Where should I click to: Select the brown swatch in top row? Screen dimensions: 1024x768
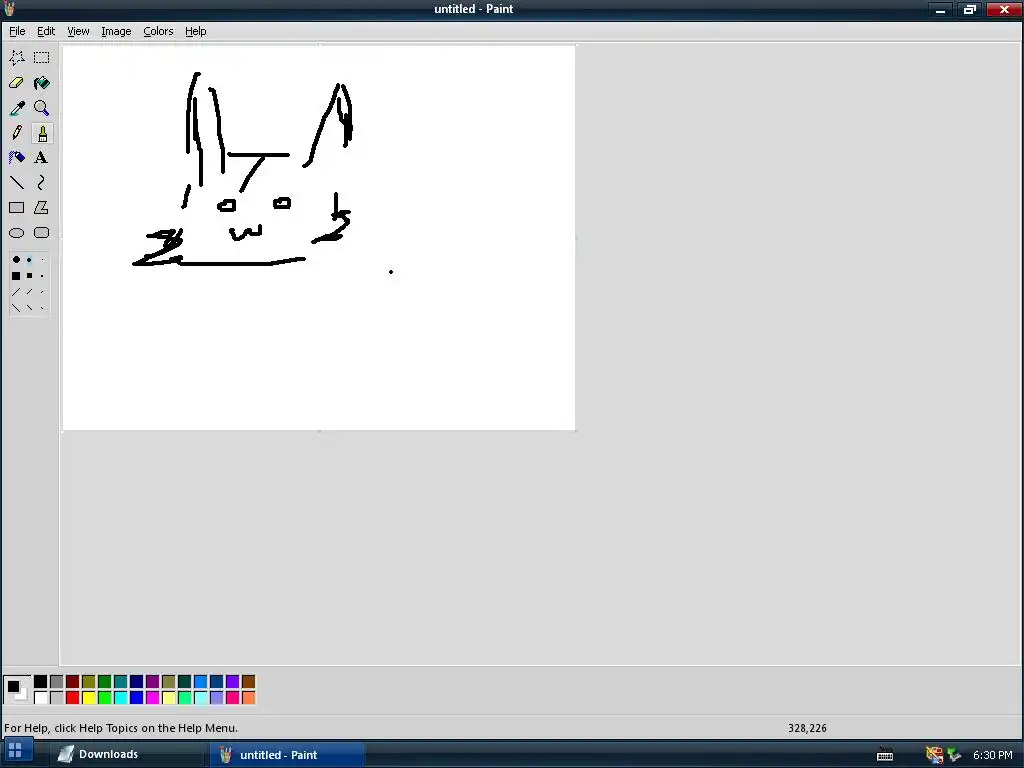tap(248, 682)
